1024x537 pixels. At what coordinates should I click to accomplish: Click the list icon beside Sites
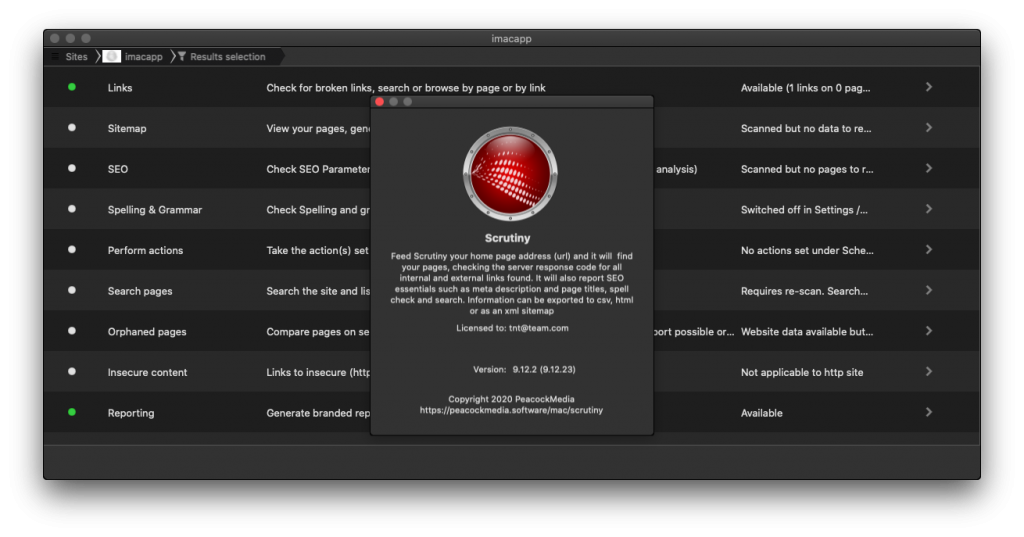pyautogui.click(x=56, y=56)
